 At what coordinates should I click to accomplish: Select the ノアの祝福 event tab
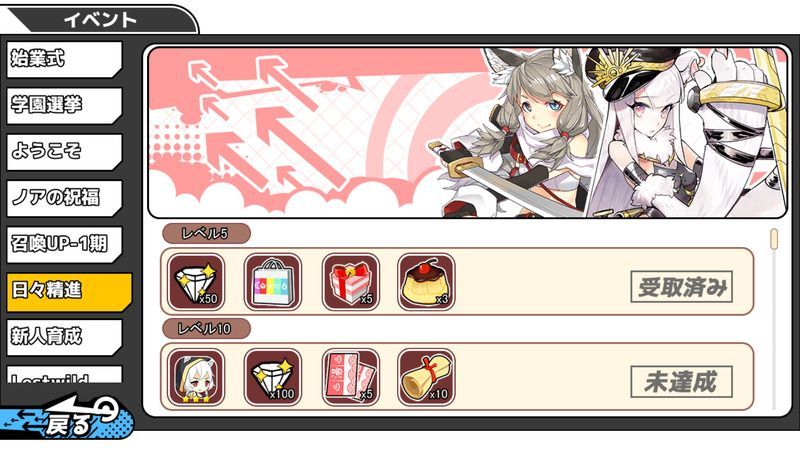pyautogui.click(x=64, y=198)
